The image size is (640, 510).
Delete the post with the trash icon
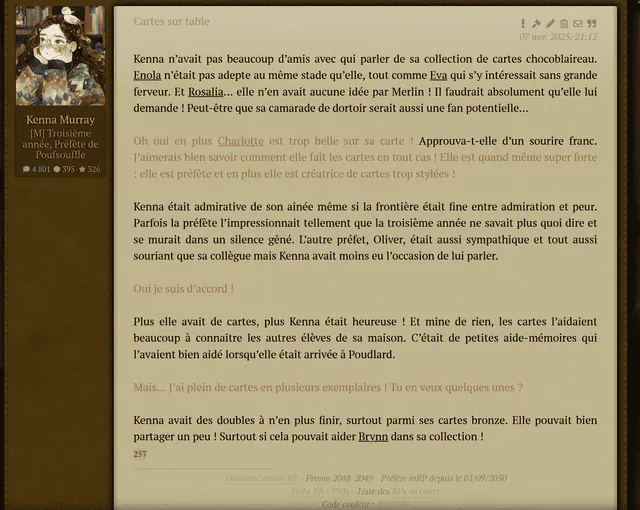(564, 24)
